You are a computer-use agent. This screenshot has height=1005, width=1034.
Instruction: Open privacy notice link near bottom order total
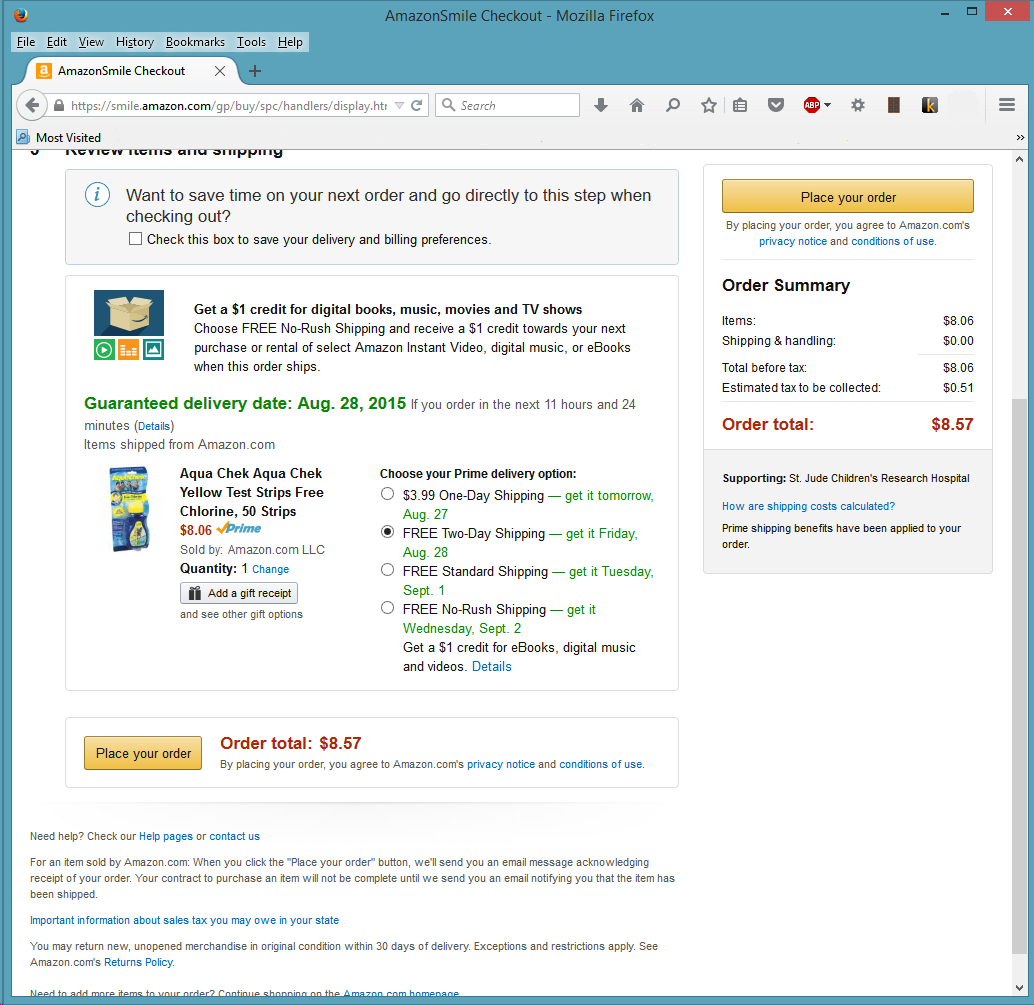[501, 764]
